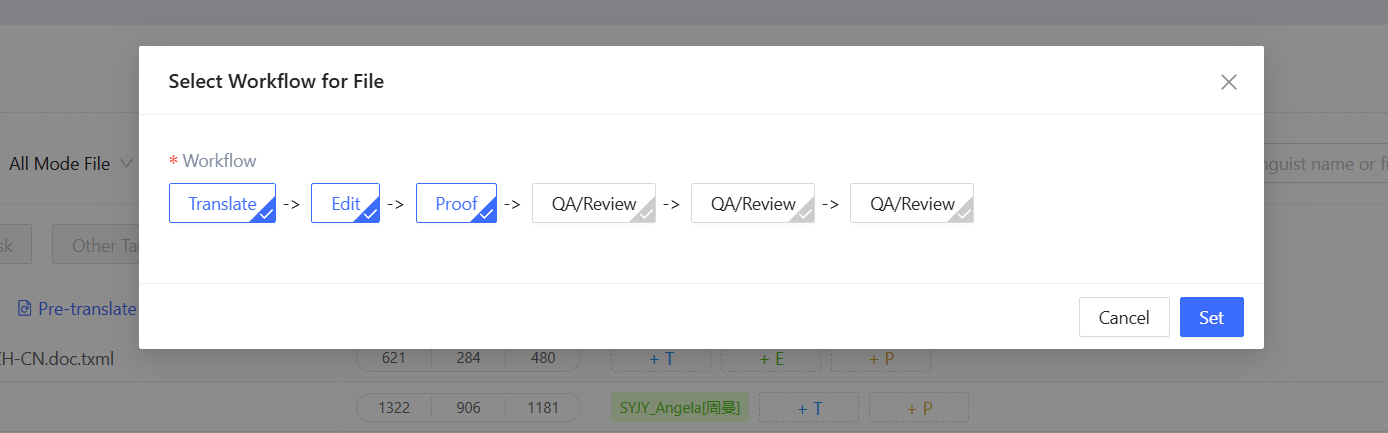This screenshot has width=1388, height=433.
Task: Click word count 480
Action: pos(542,358)
